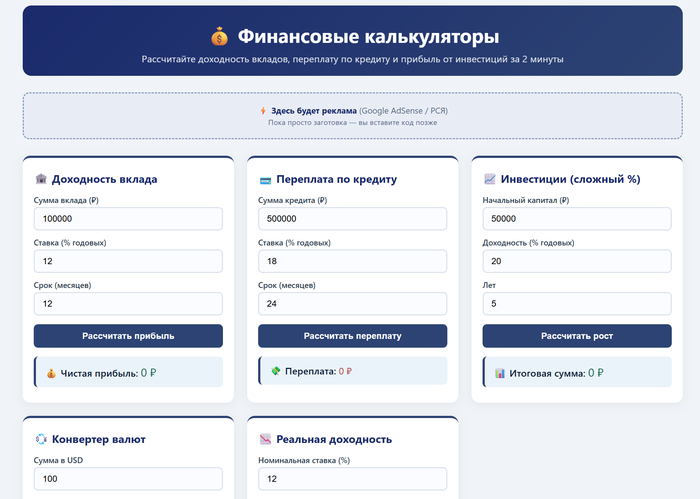The image size is (700, 499).
Task: Click the Реальная доходность card heading
Action: (x=334, y=439)
